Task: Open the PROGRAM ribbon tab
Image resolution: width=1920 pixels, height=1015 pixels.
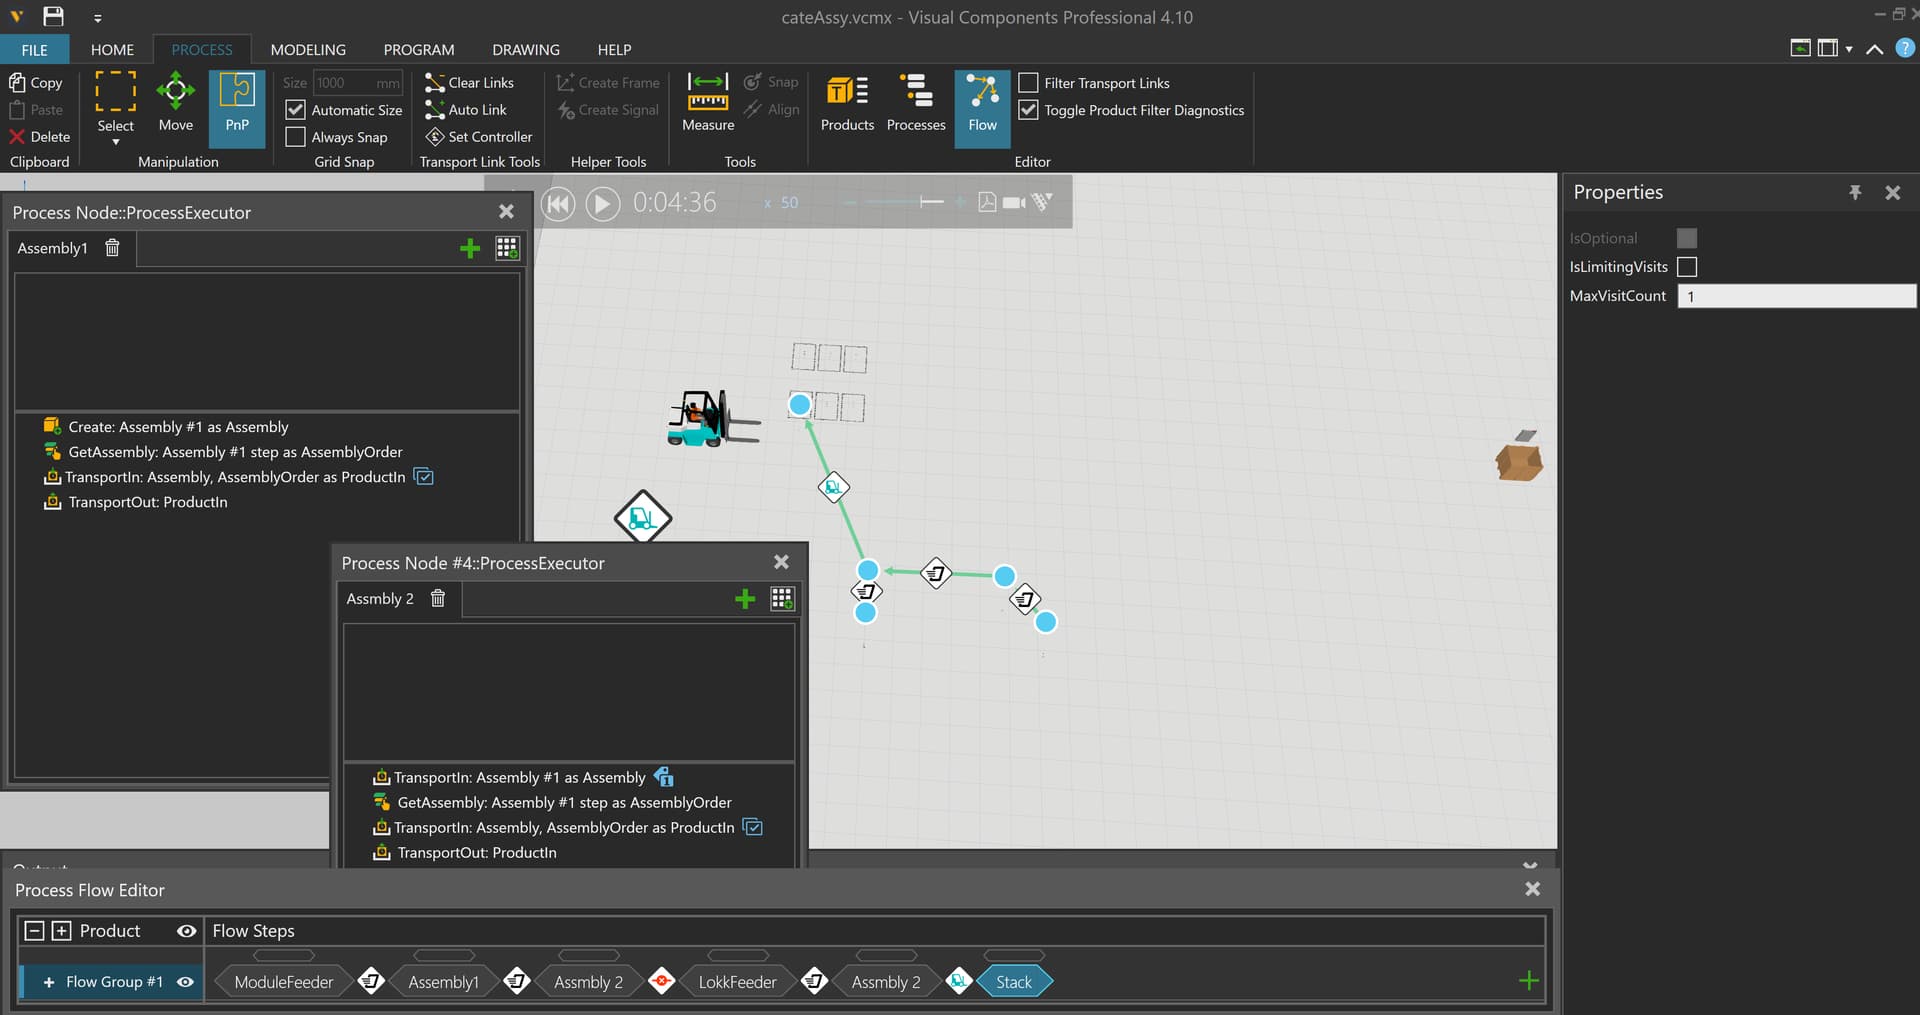Action: click(419, 50)
